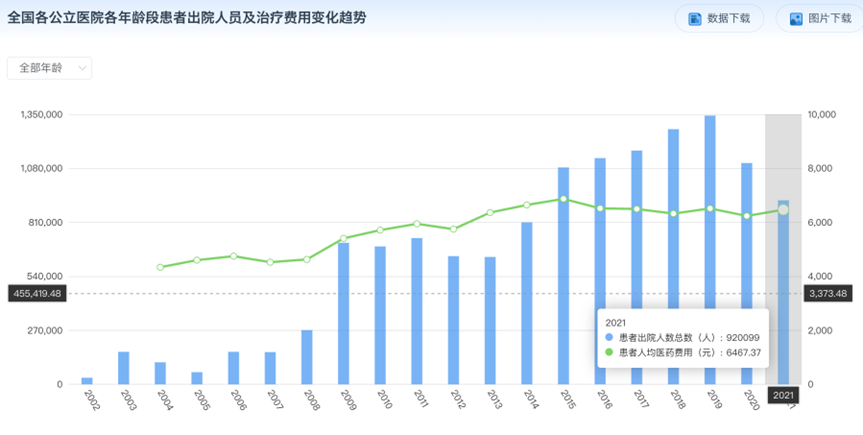Click the green line point for 2004
The width and height of the screenshot is (863, 435).
[x=160, y=267]
